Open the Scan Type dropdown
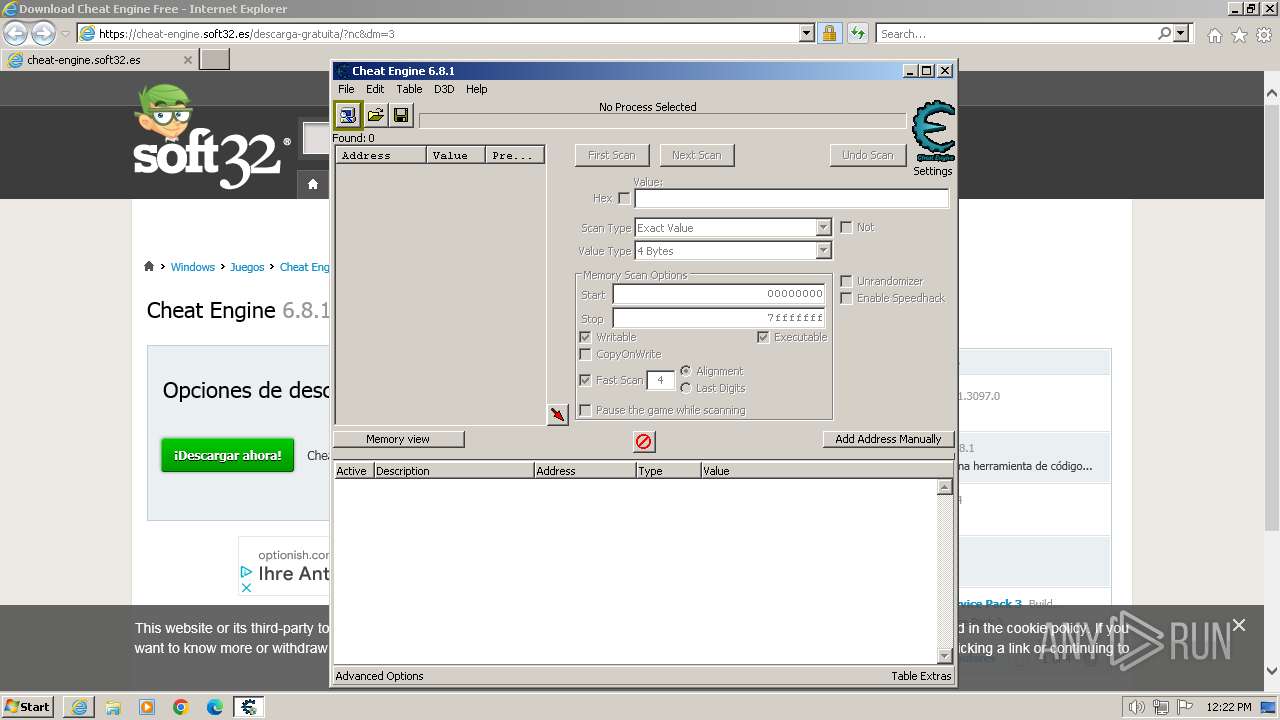The image size is (1280, 720). pyautogui.click(x=823, y=228)
